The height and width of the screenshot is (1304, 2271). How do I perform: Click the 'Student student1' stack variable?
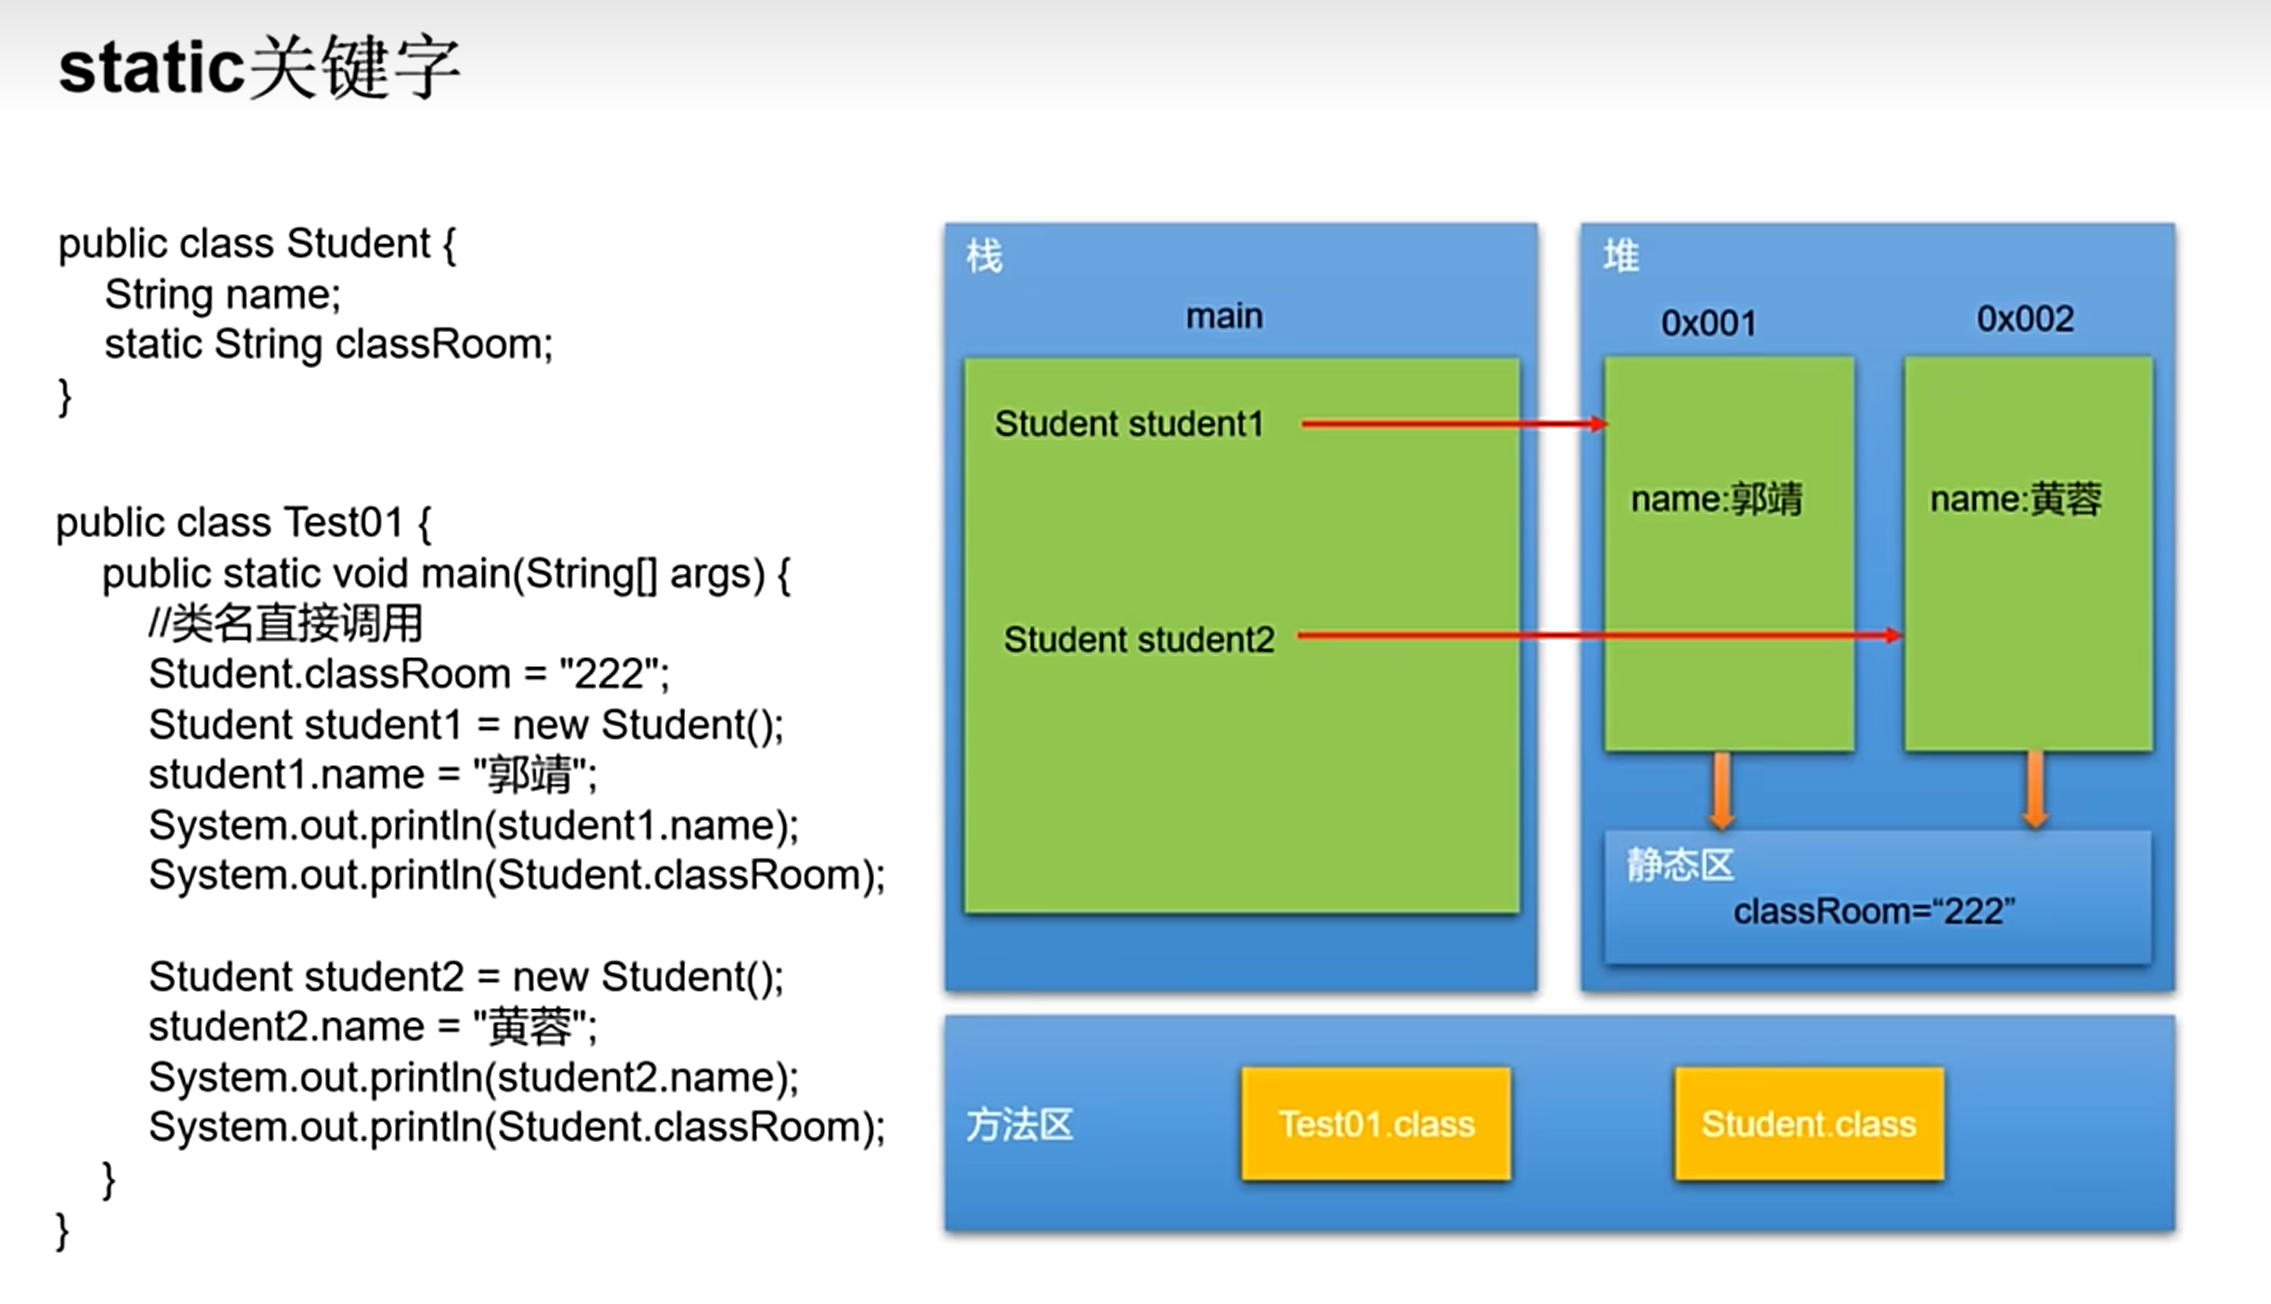tap(1129, 424)
